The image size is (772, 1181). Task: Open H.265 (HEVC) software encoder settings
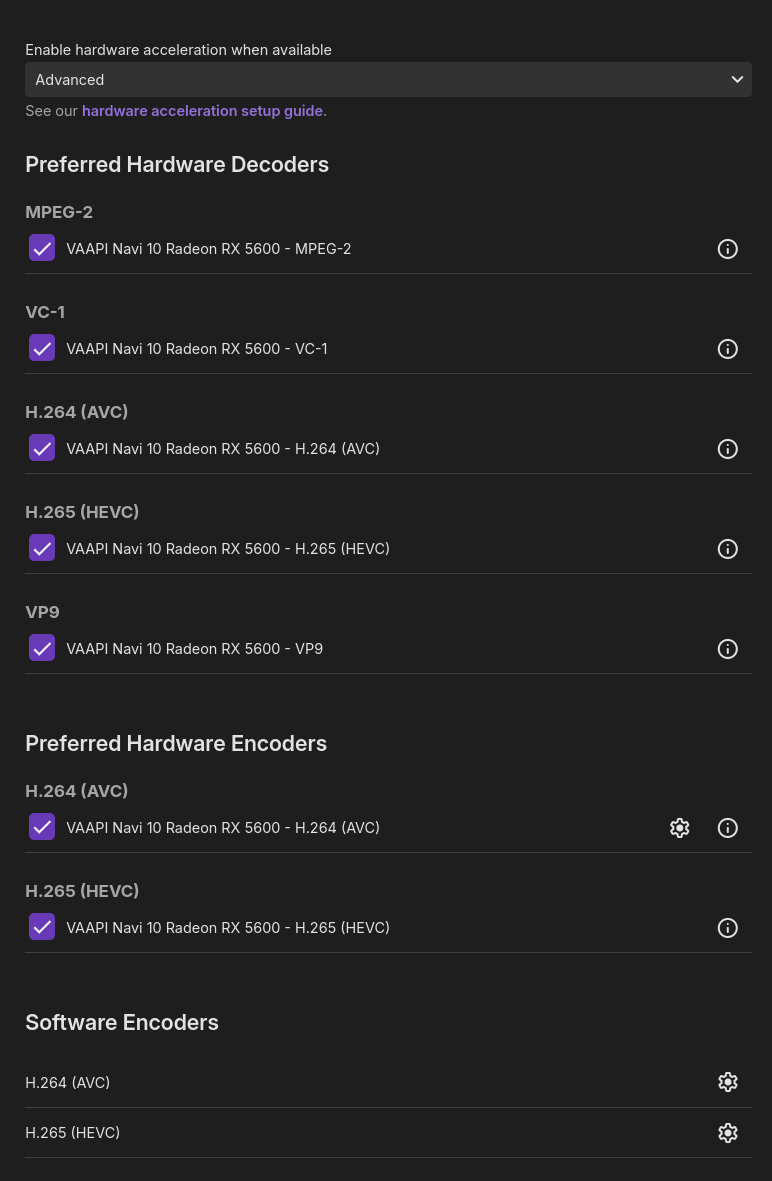coord(728,1133)
